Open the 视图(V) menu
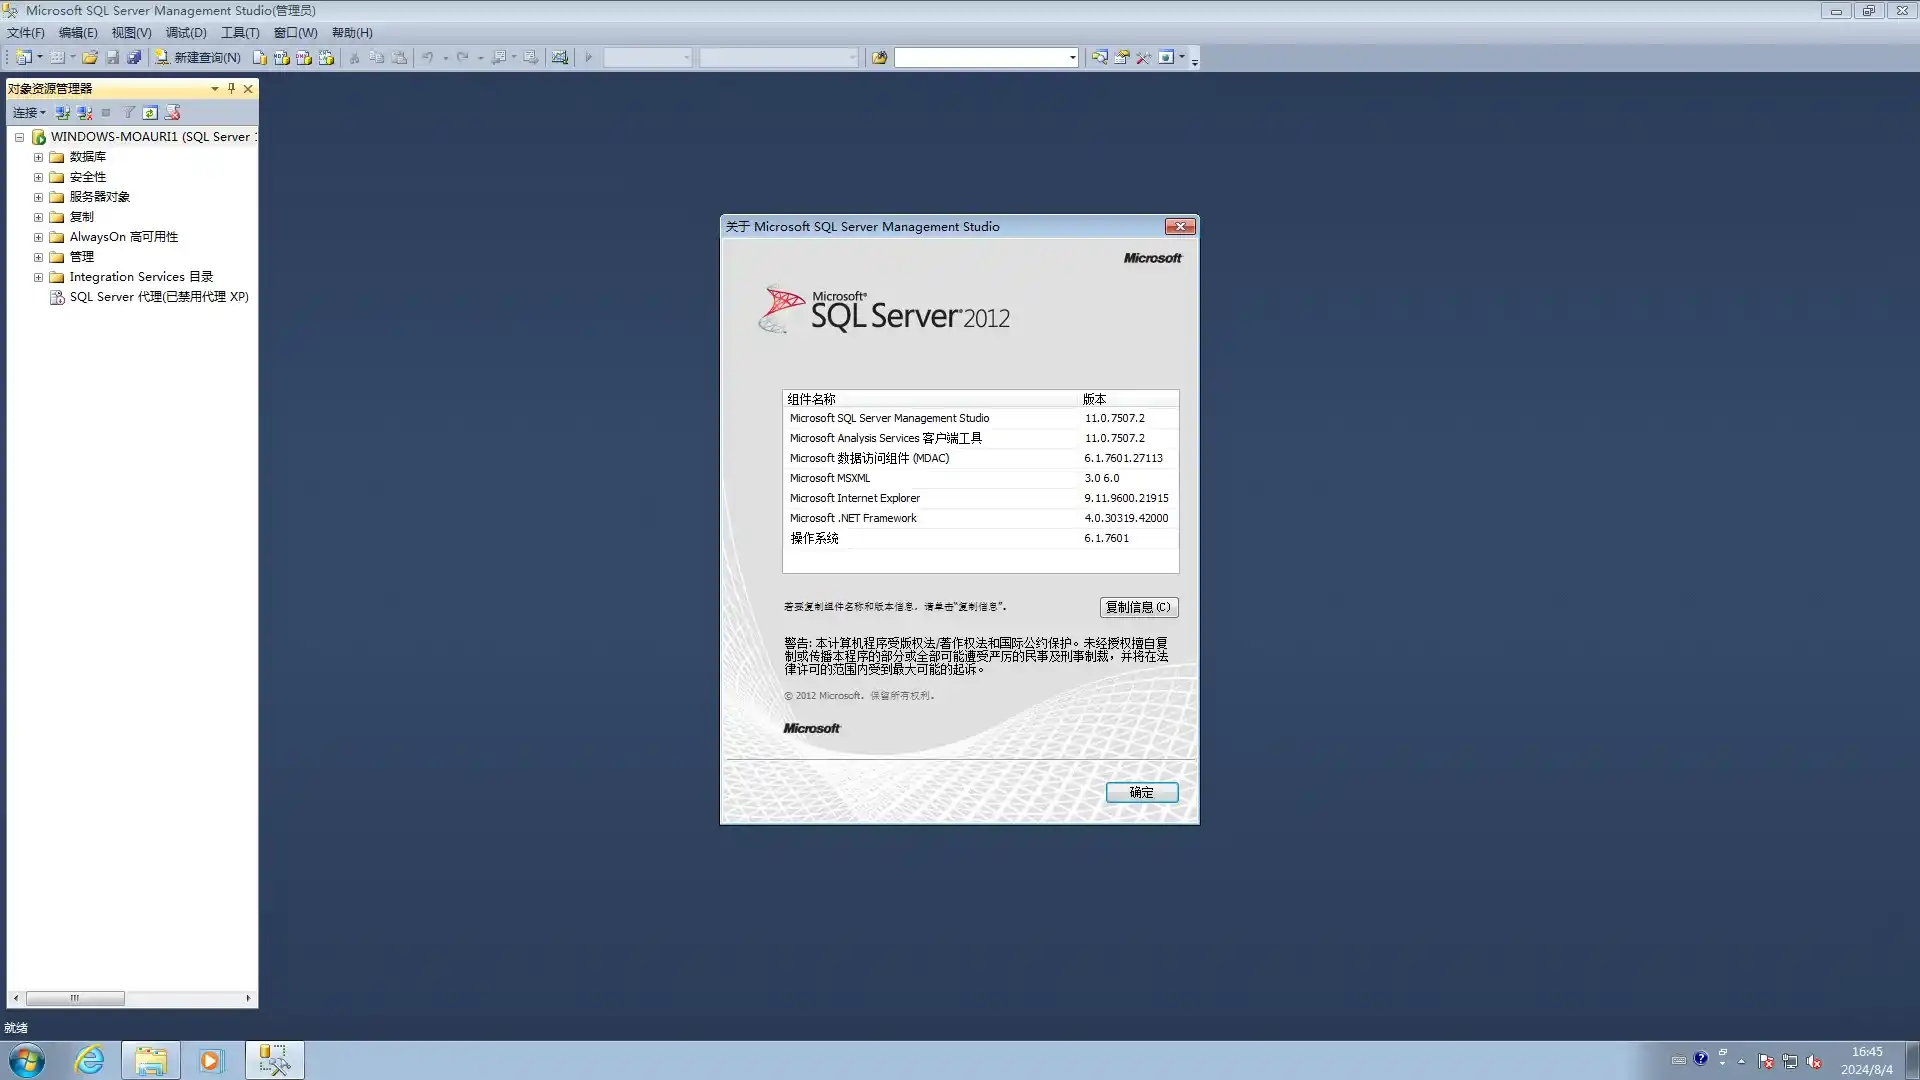This screenshot has height=1080, width=1920. point(131,33)
